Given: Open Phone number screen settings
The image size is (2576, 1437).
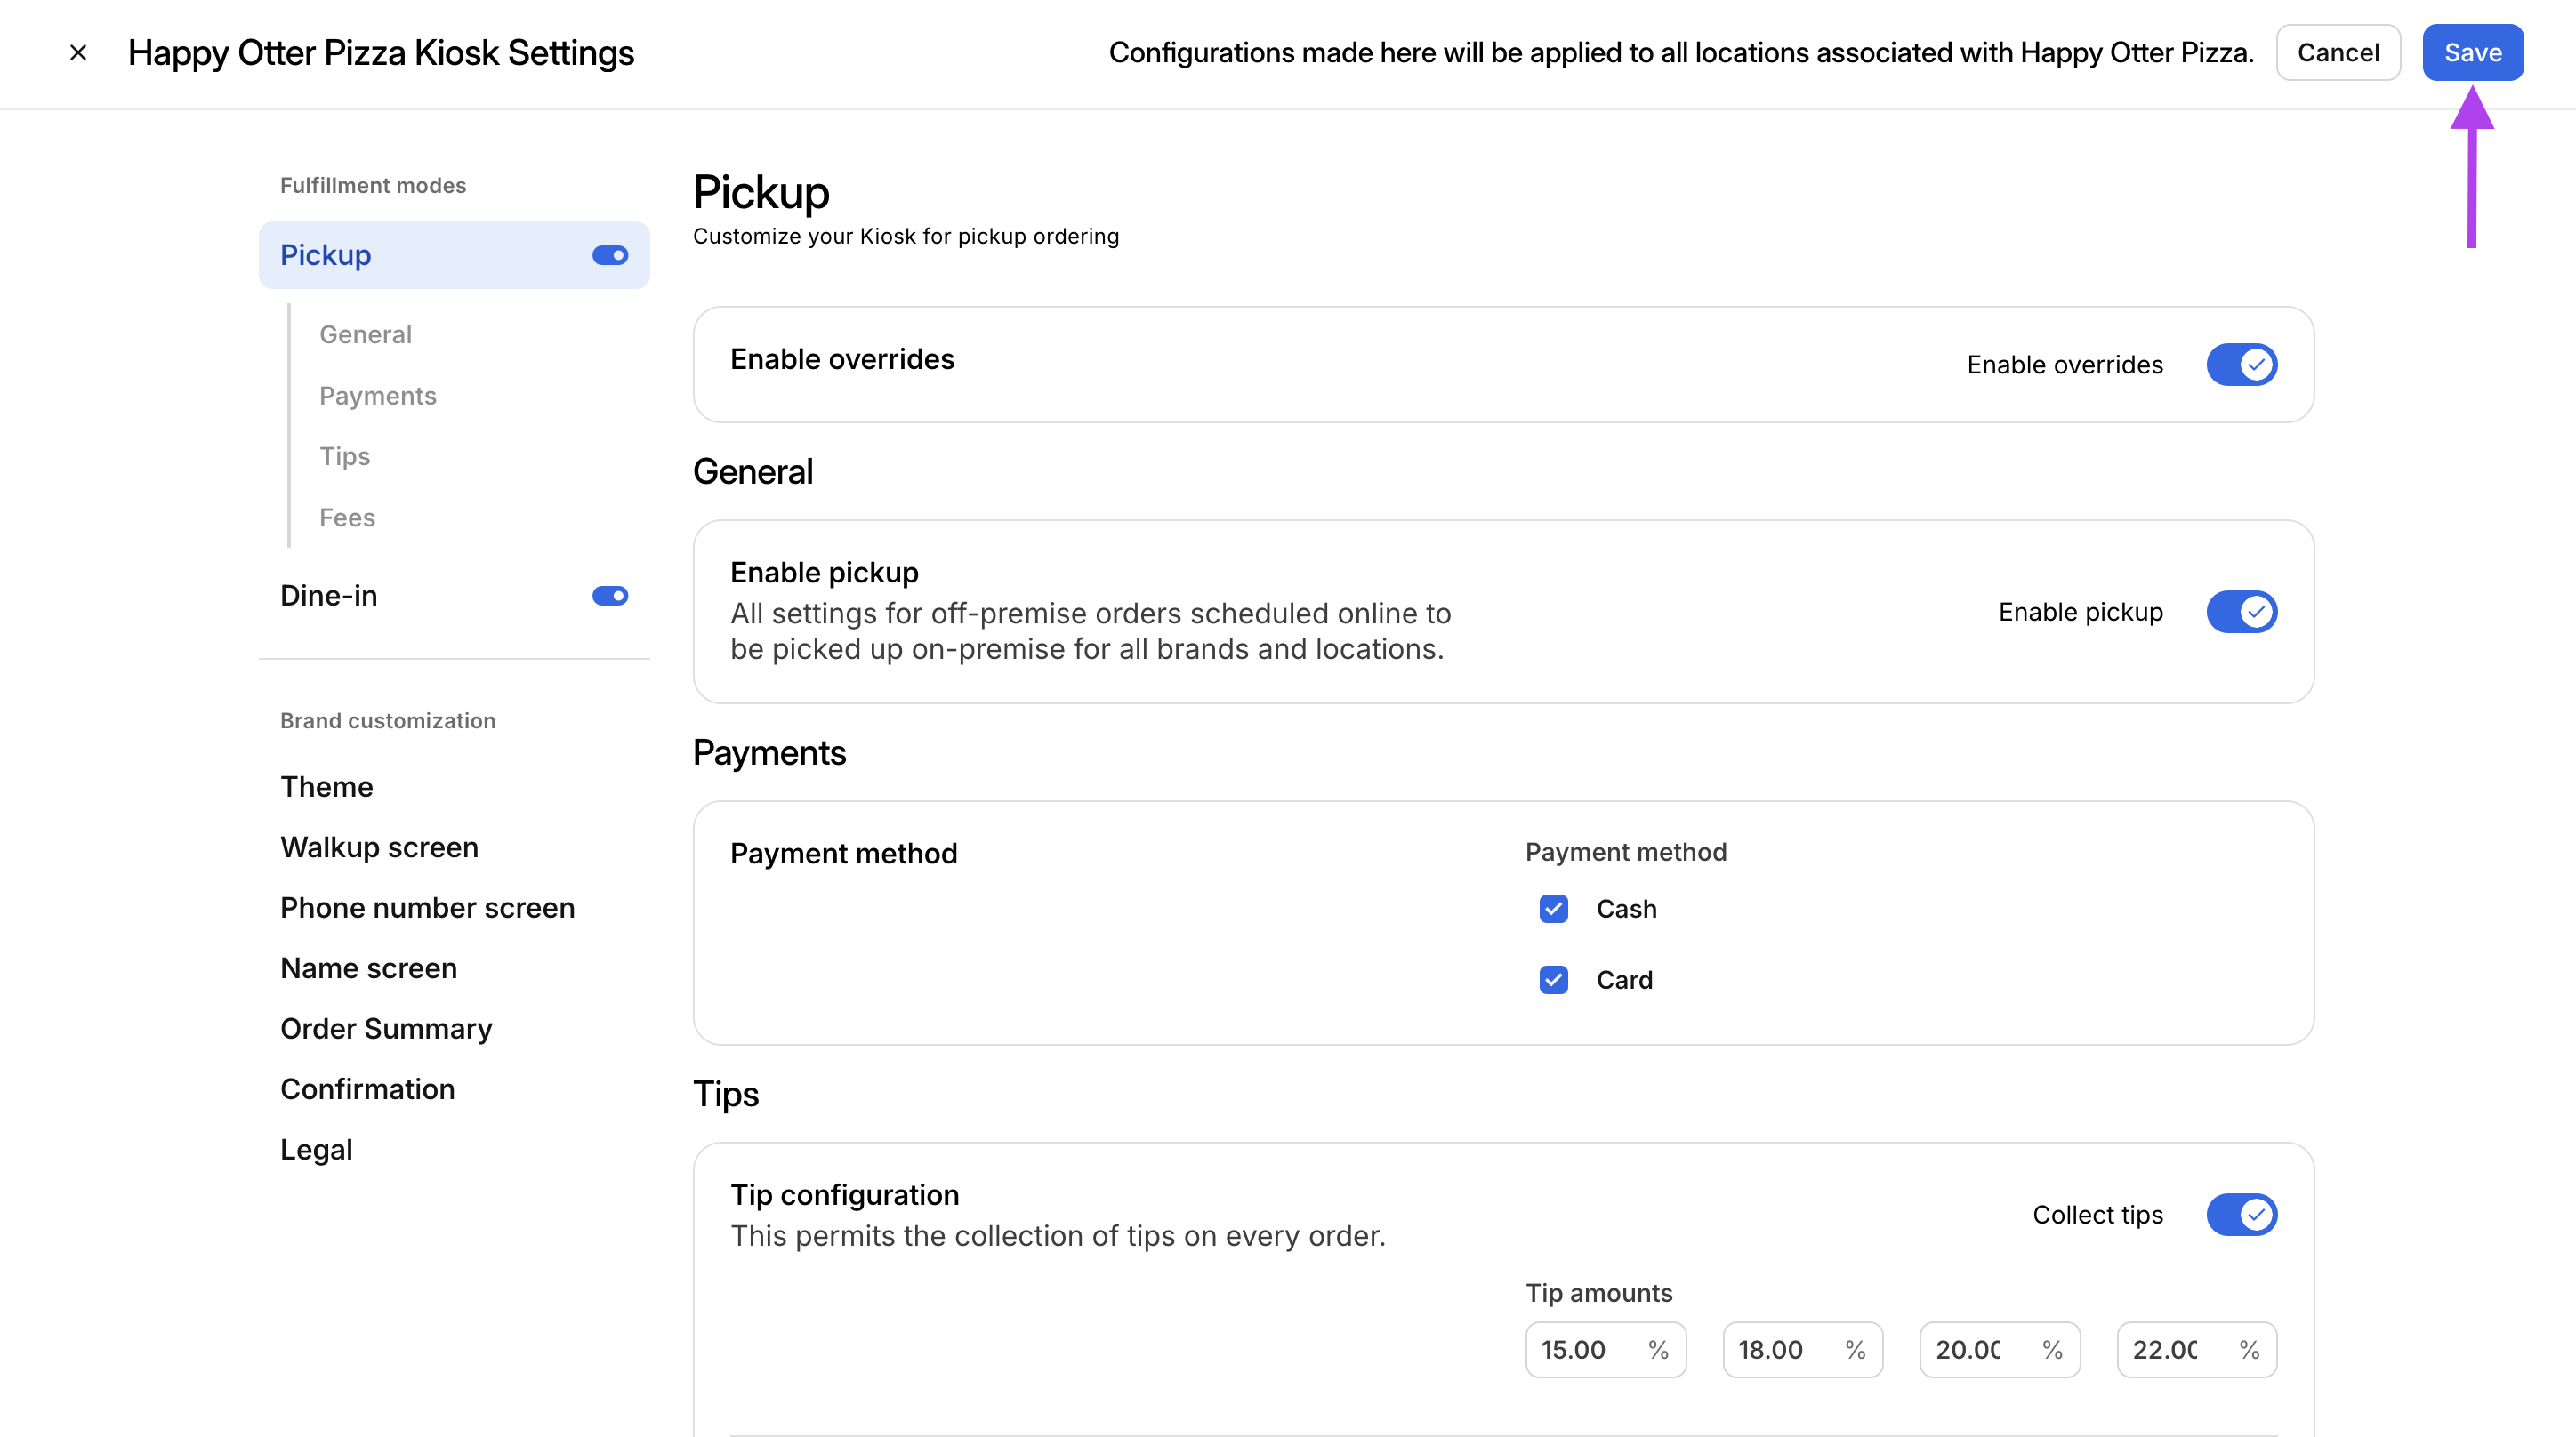Looking at the screenshot, I should [427, 907].
